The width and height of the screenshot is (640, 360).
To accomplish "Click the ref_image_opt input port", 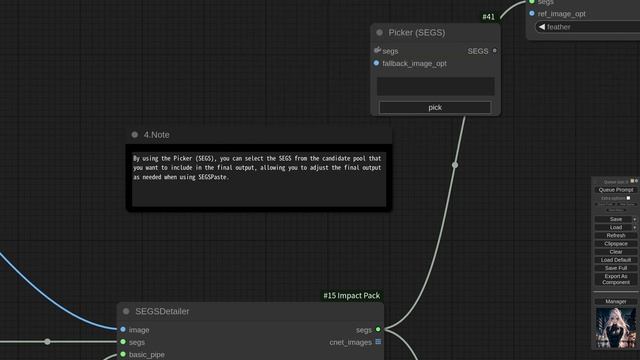I will pyautogui.click(x=532, y=13).
